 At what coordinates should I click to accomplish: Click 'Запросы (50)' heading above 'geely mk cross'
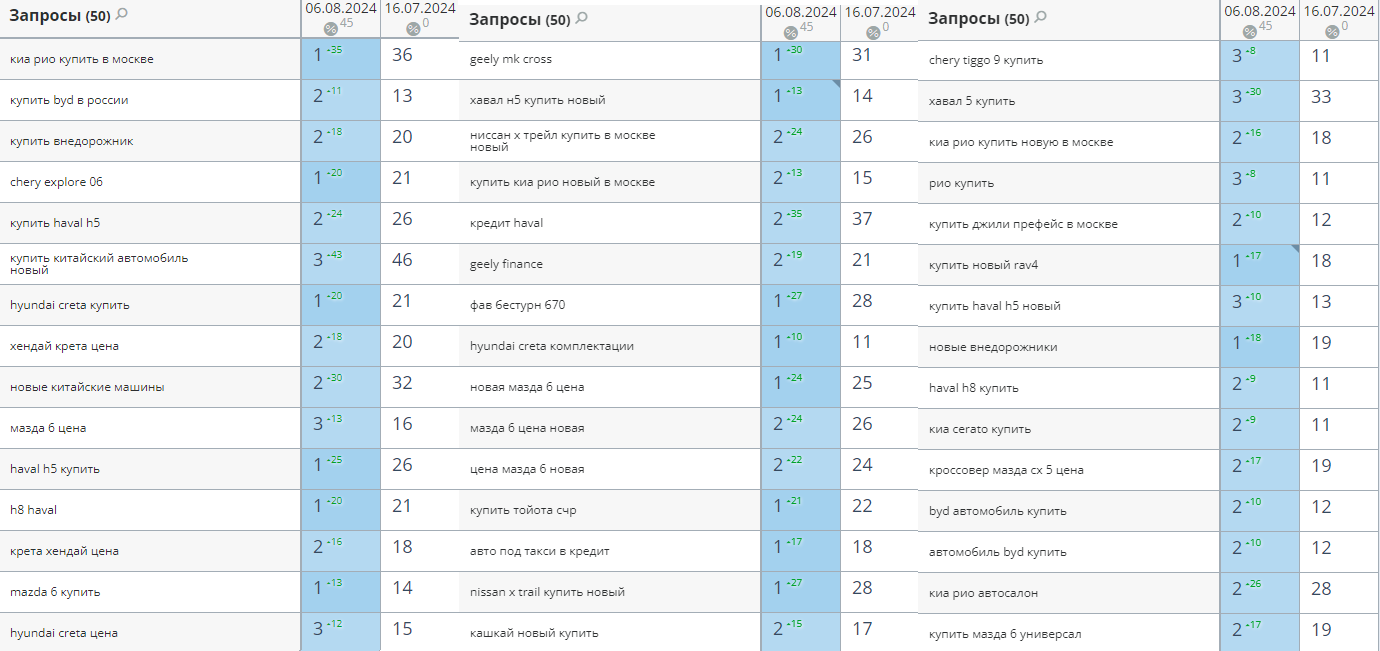tap(519, 19)
